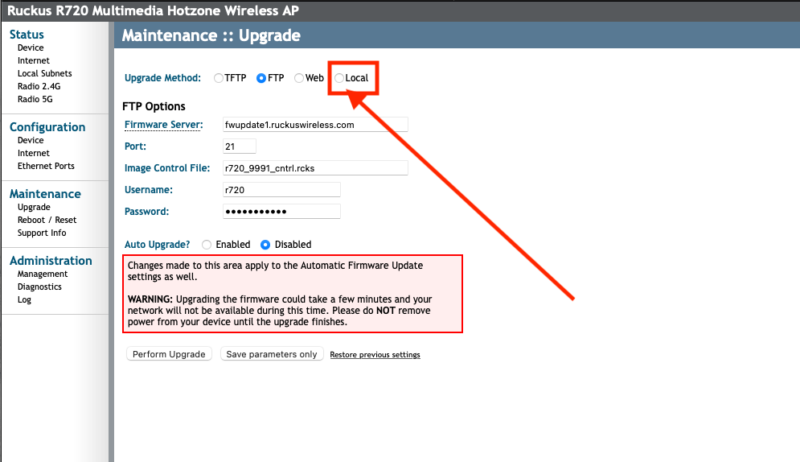Open the Reboot / Reset maintenance page
The height and width of the screenshot is (462, 800).
(47, 220)
